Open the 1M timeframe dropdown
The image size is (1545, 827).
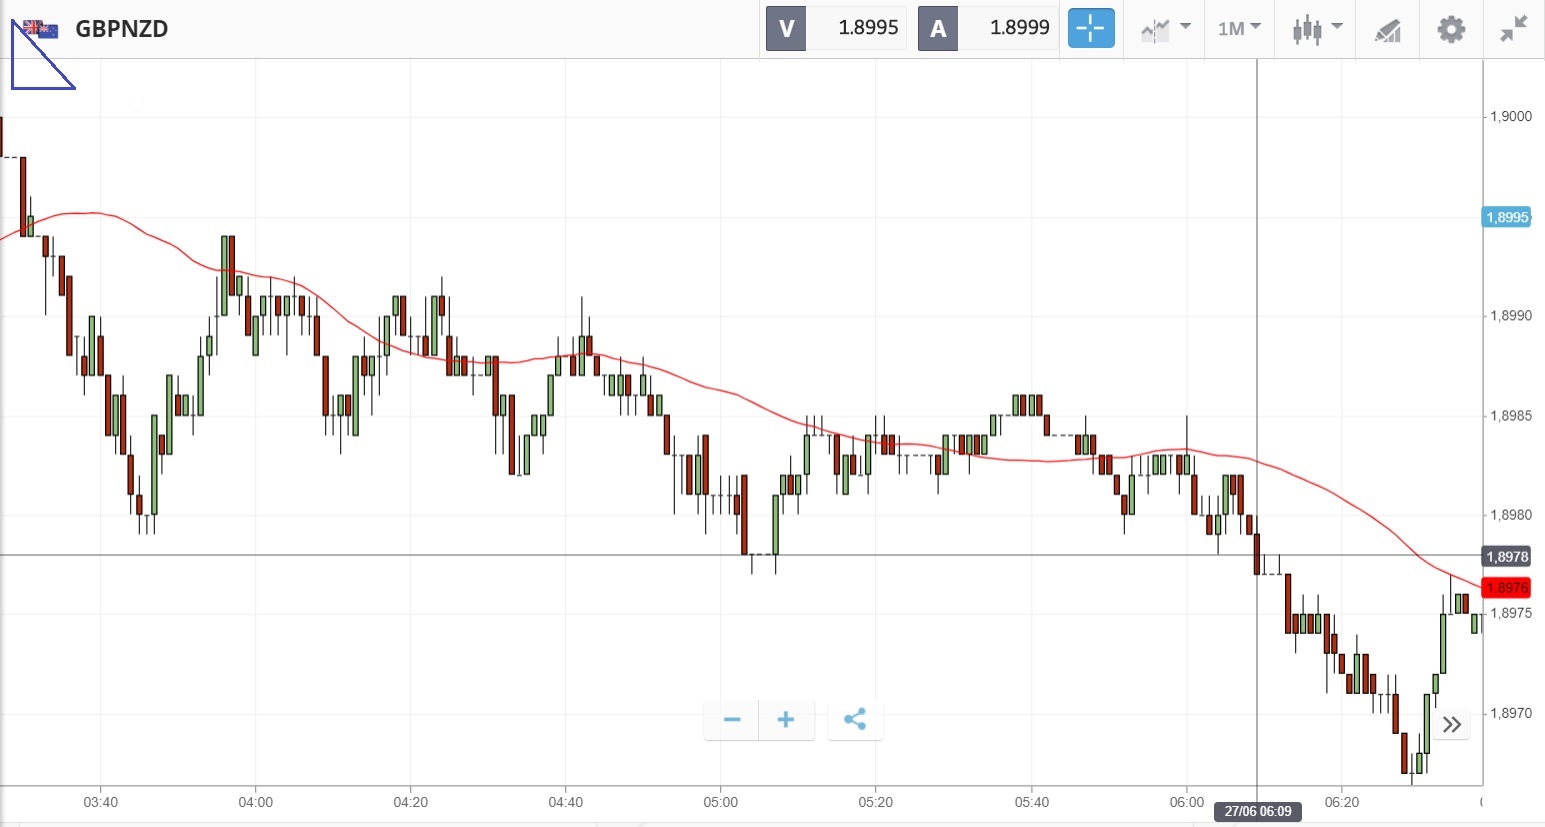click(1239, 28)
